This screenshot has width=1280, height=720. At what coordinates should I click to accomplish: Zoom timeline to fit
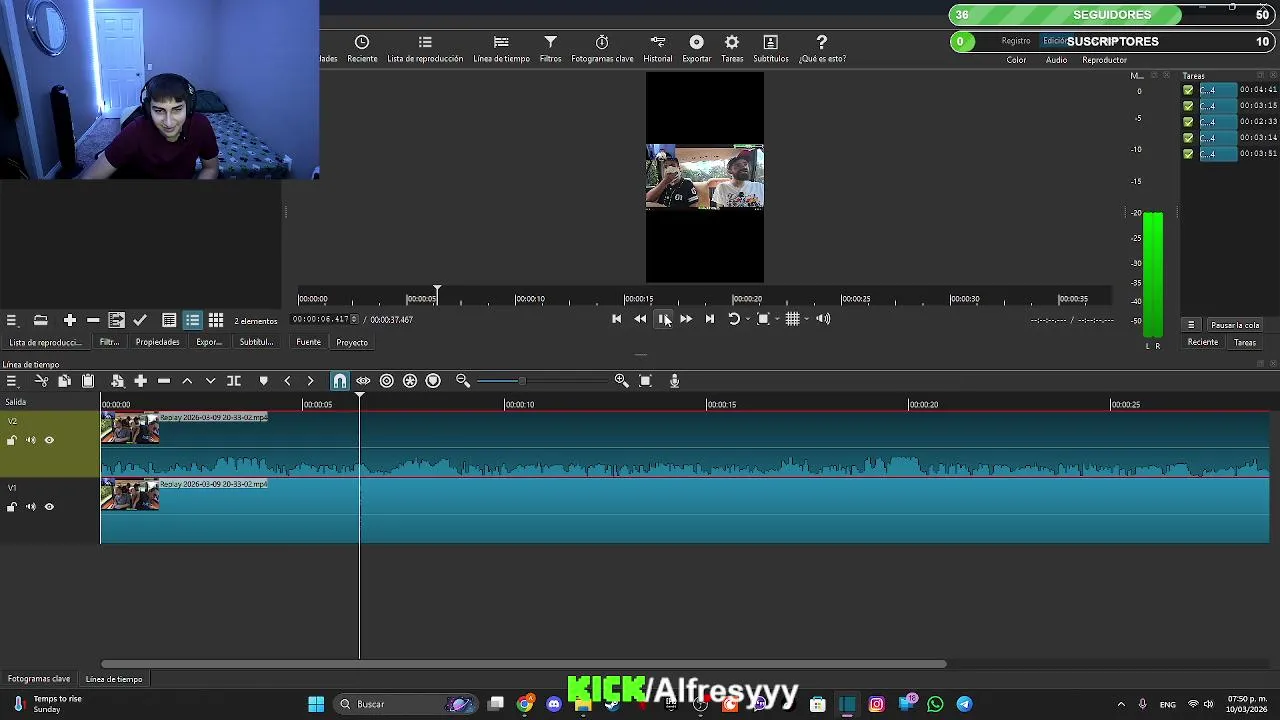[x=645, y=381]
